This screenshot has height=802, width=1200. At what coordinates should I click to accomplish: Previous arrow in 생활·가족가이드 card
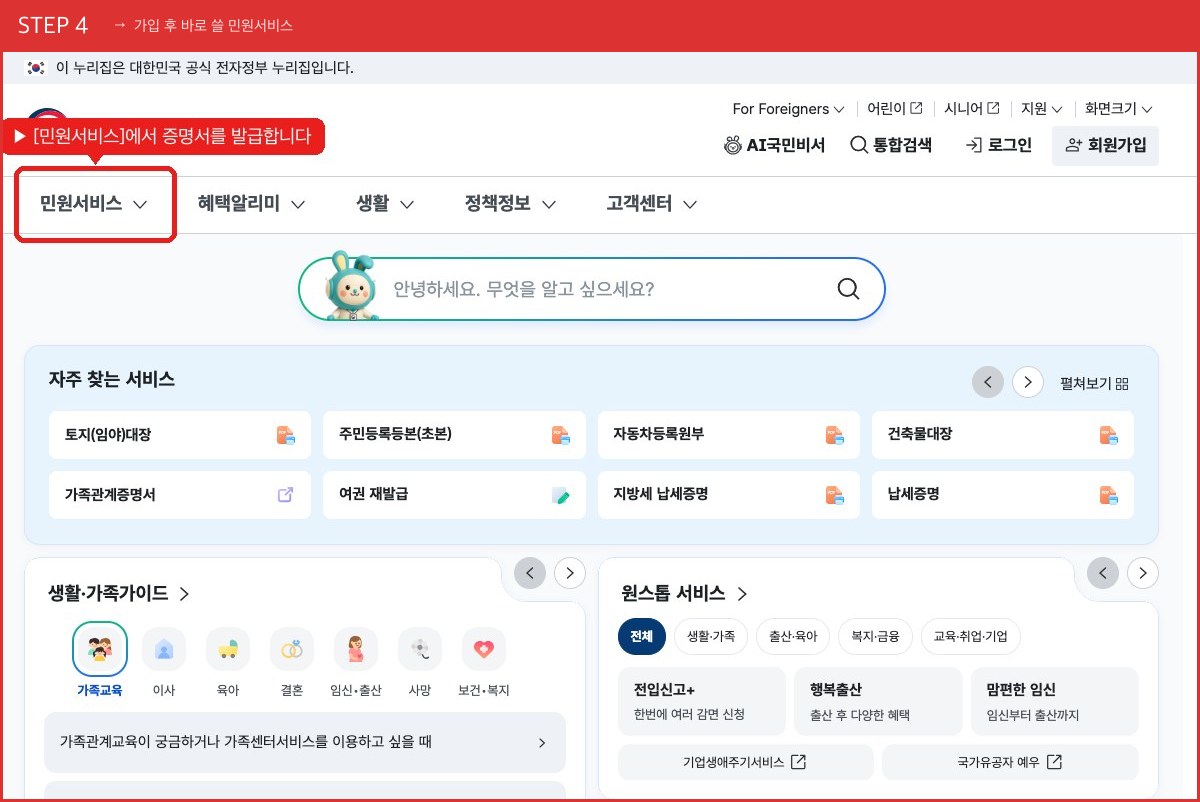point(530,573)
